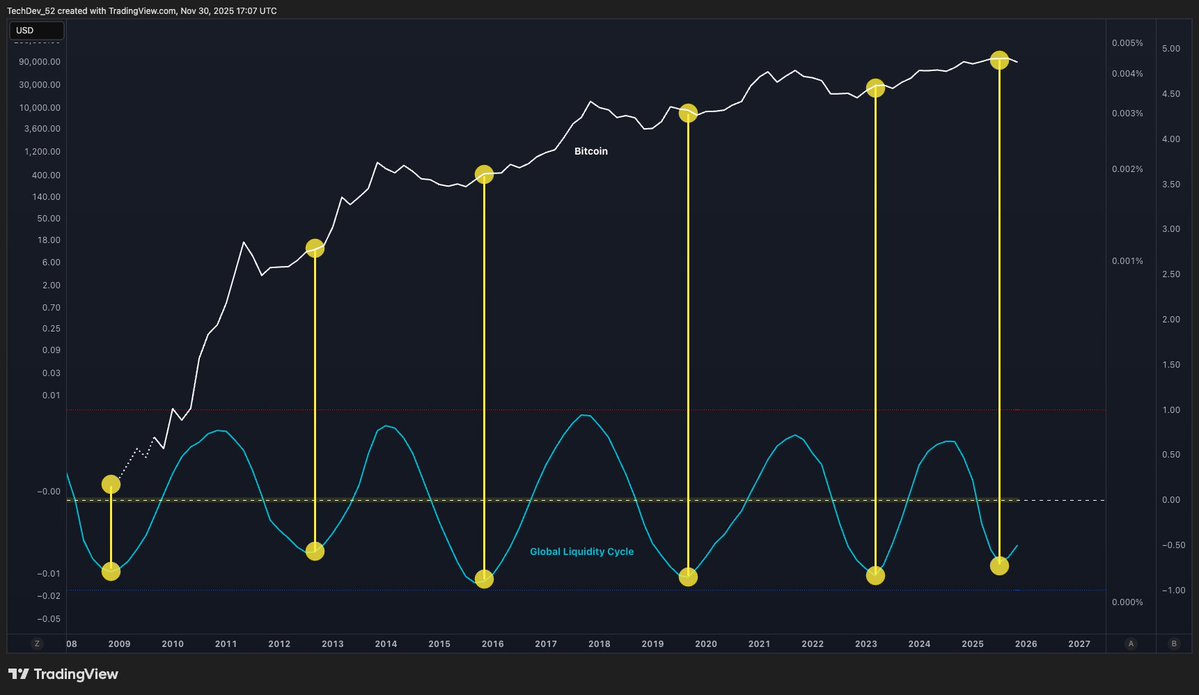Click the yellow marker at the 2009 cycle bottom
This screenshot has width=1199, height=695.
[111, 572]
